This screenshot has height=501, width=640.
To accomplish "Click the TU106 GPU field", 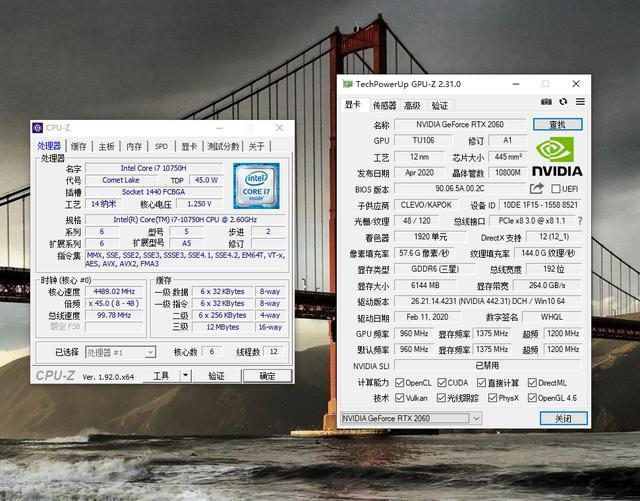I will tap(424, 140).
